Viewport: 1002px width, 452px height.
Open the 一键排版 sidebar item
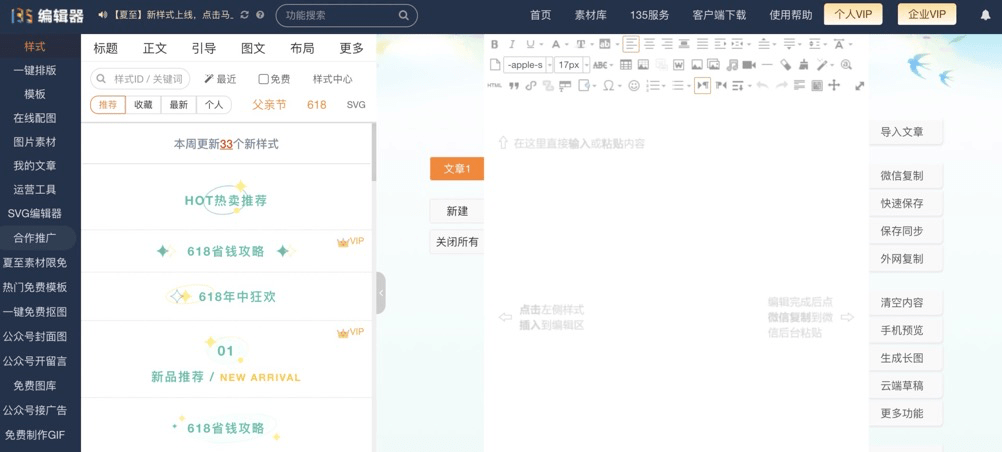click(x=35, y=70)
